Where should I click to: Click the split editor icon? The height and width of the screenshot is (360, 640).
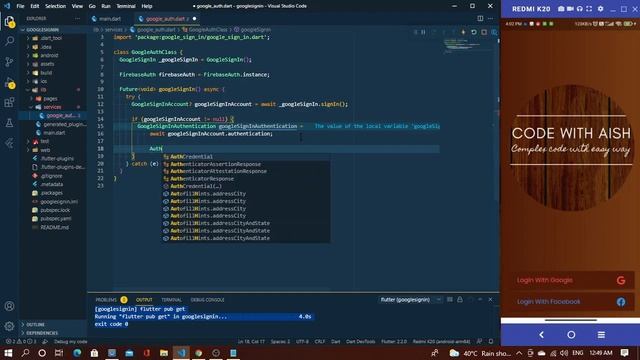point(480,18)
